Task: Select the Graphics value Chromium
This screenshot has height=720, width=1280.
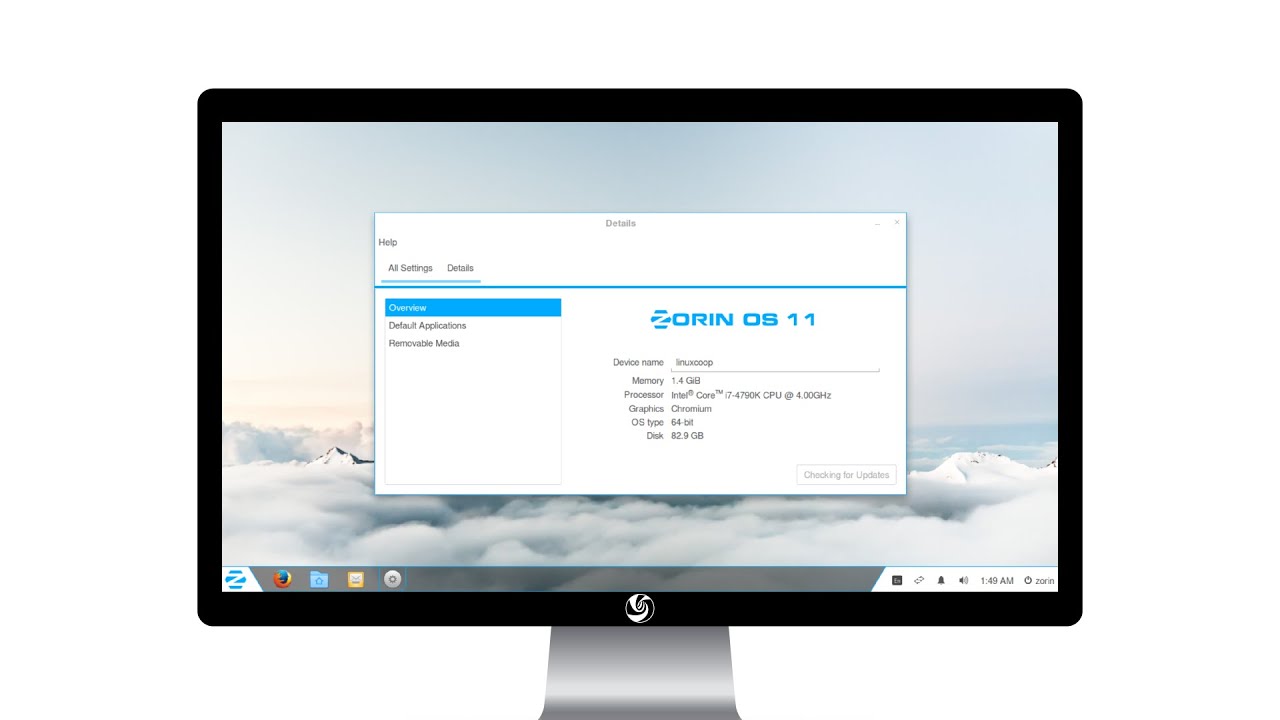Action: 691,409
